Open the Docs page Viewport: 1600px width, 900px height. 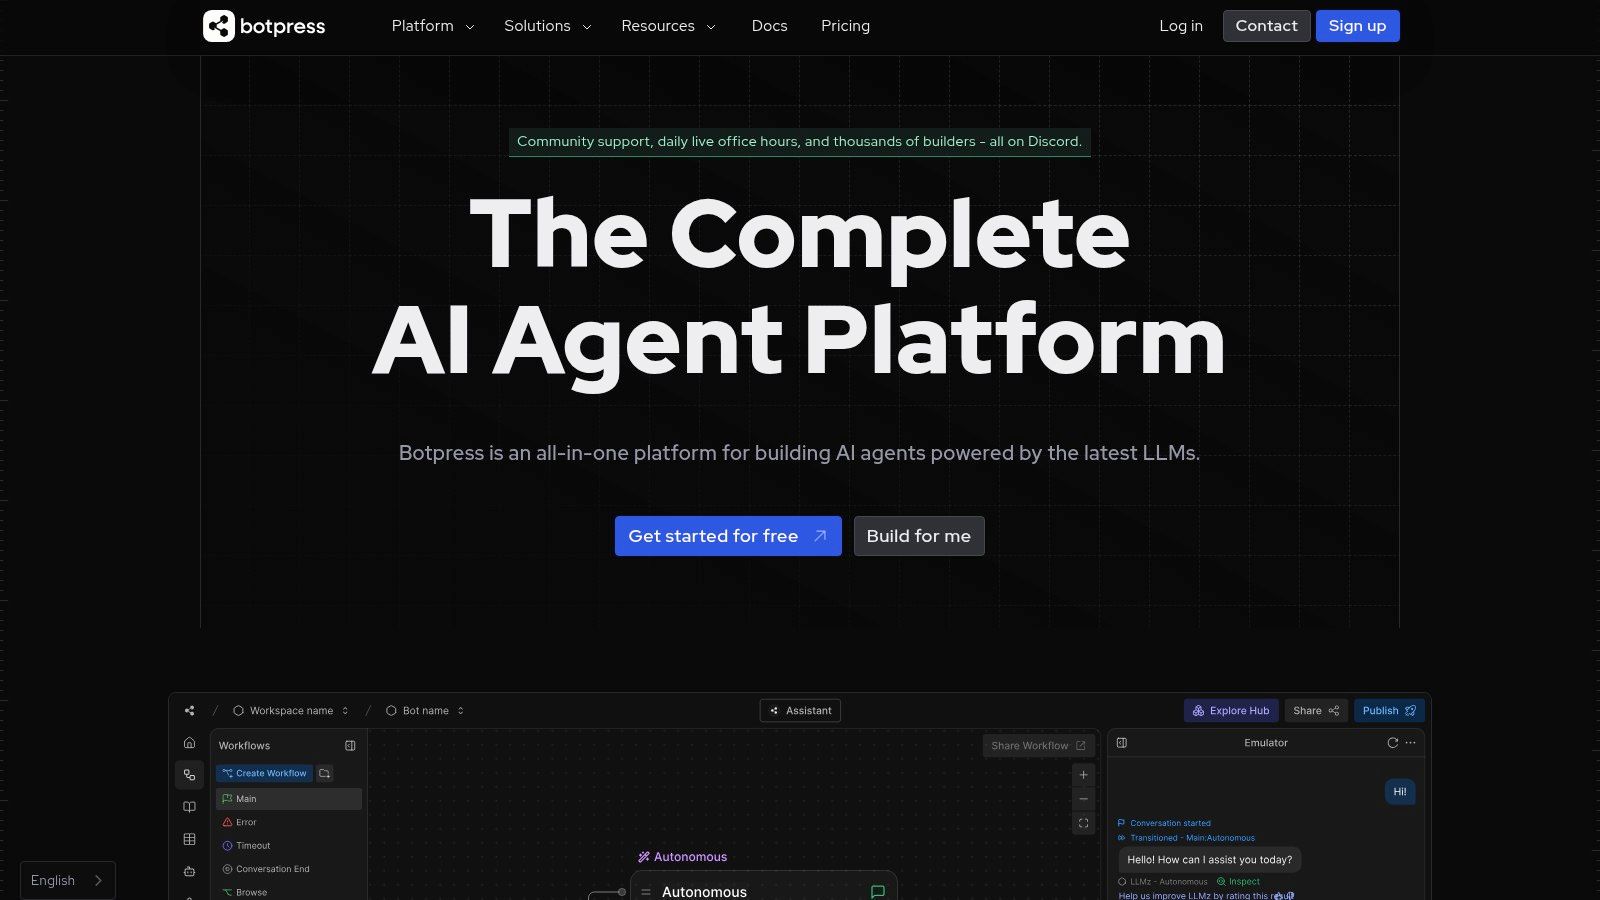pos(769,26)
